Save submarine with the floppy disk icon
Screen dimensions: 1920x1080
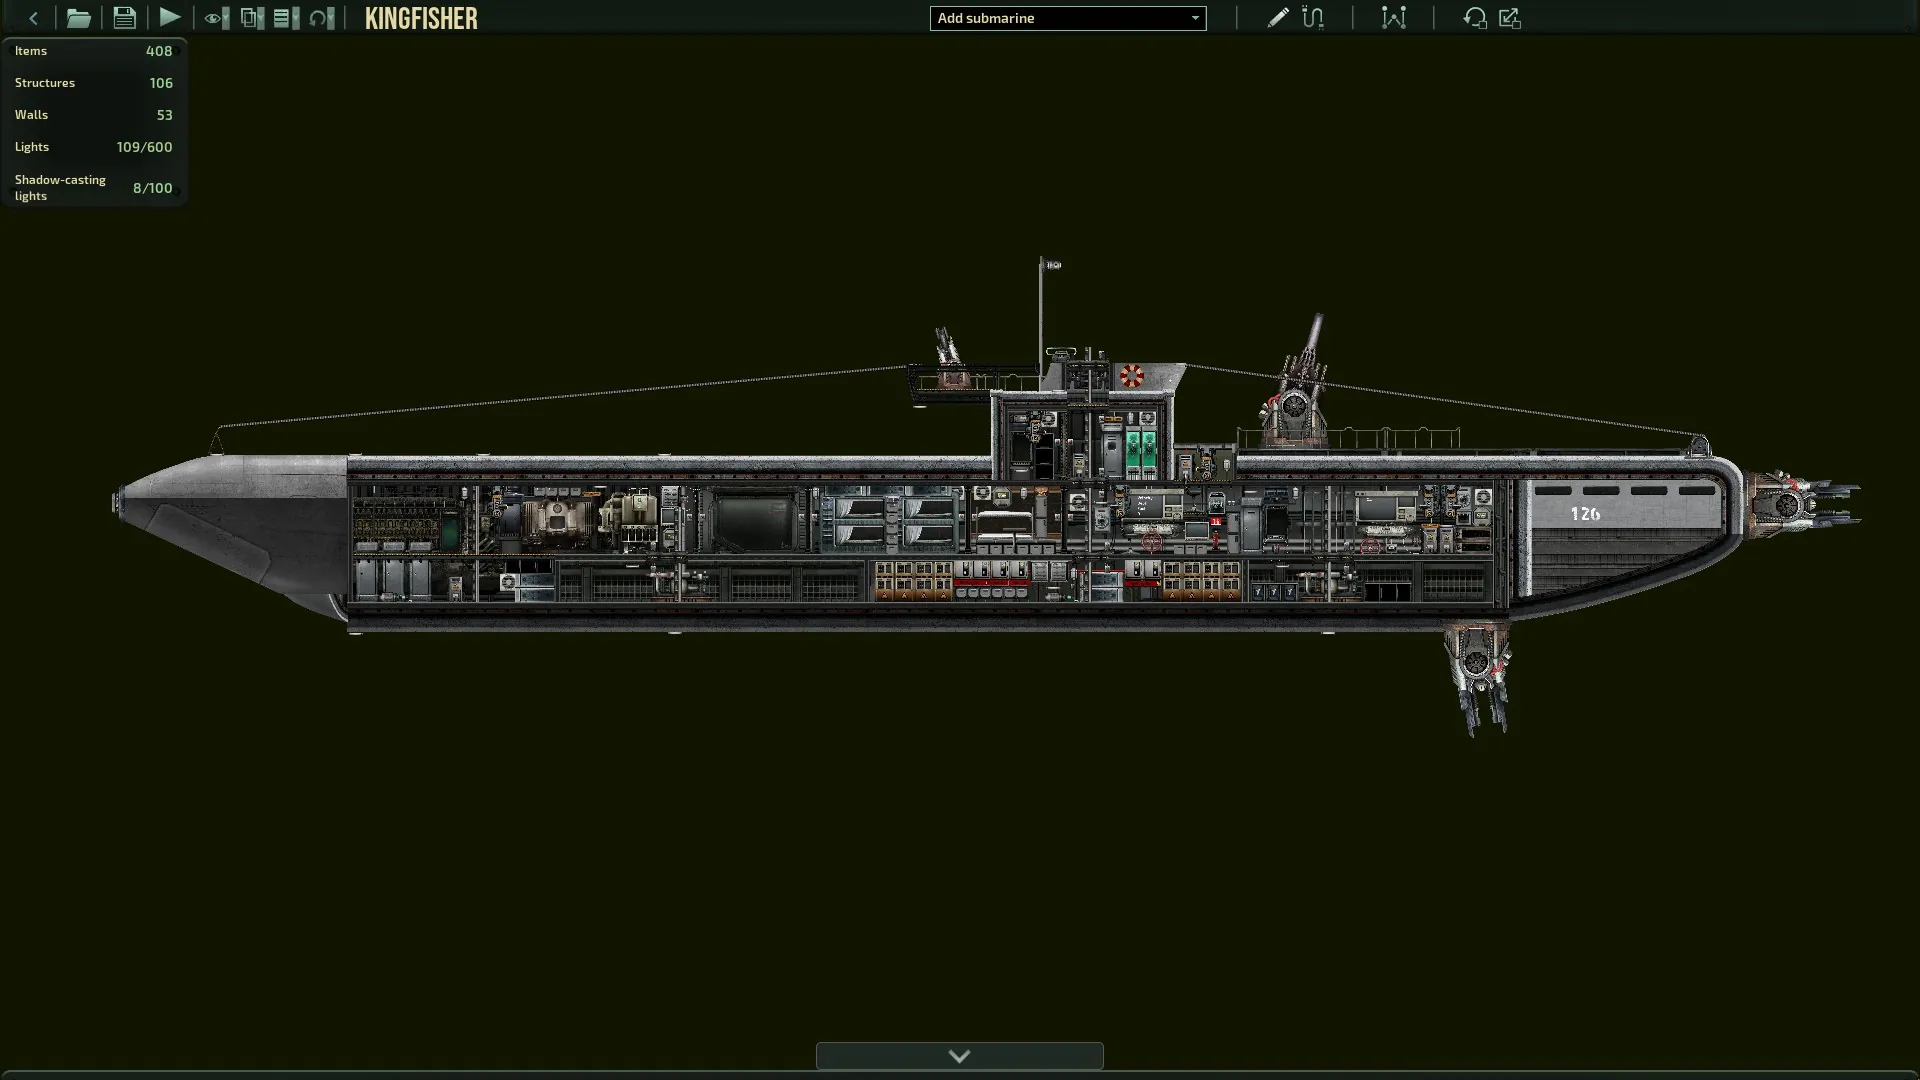(x=124, y=18)
